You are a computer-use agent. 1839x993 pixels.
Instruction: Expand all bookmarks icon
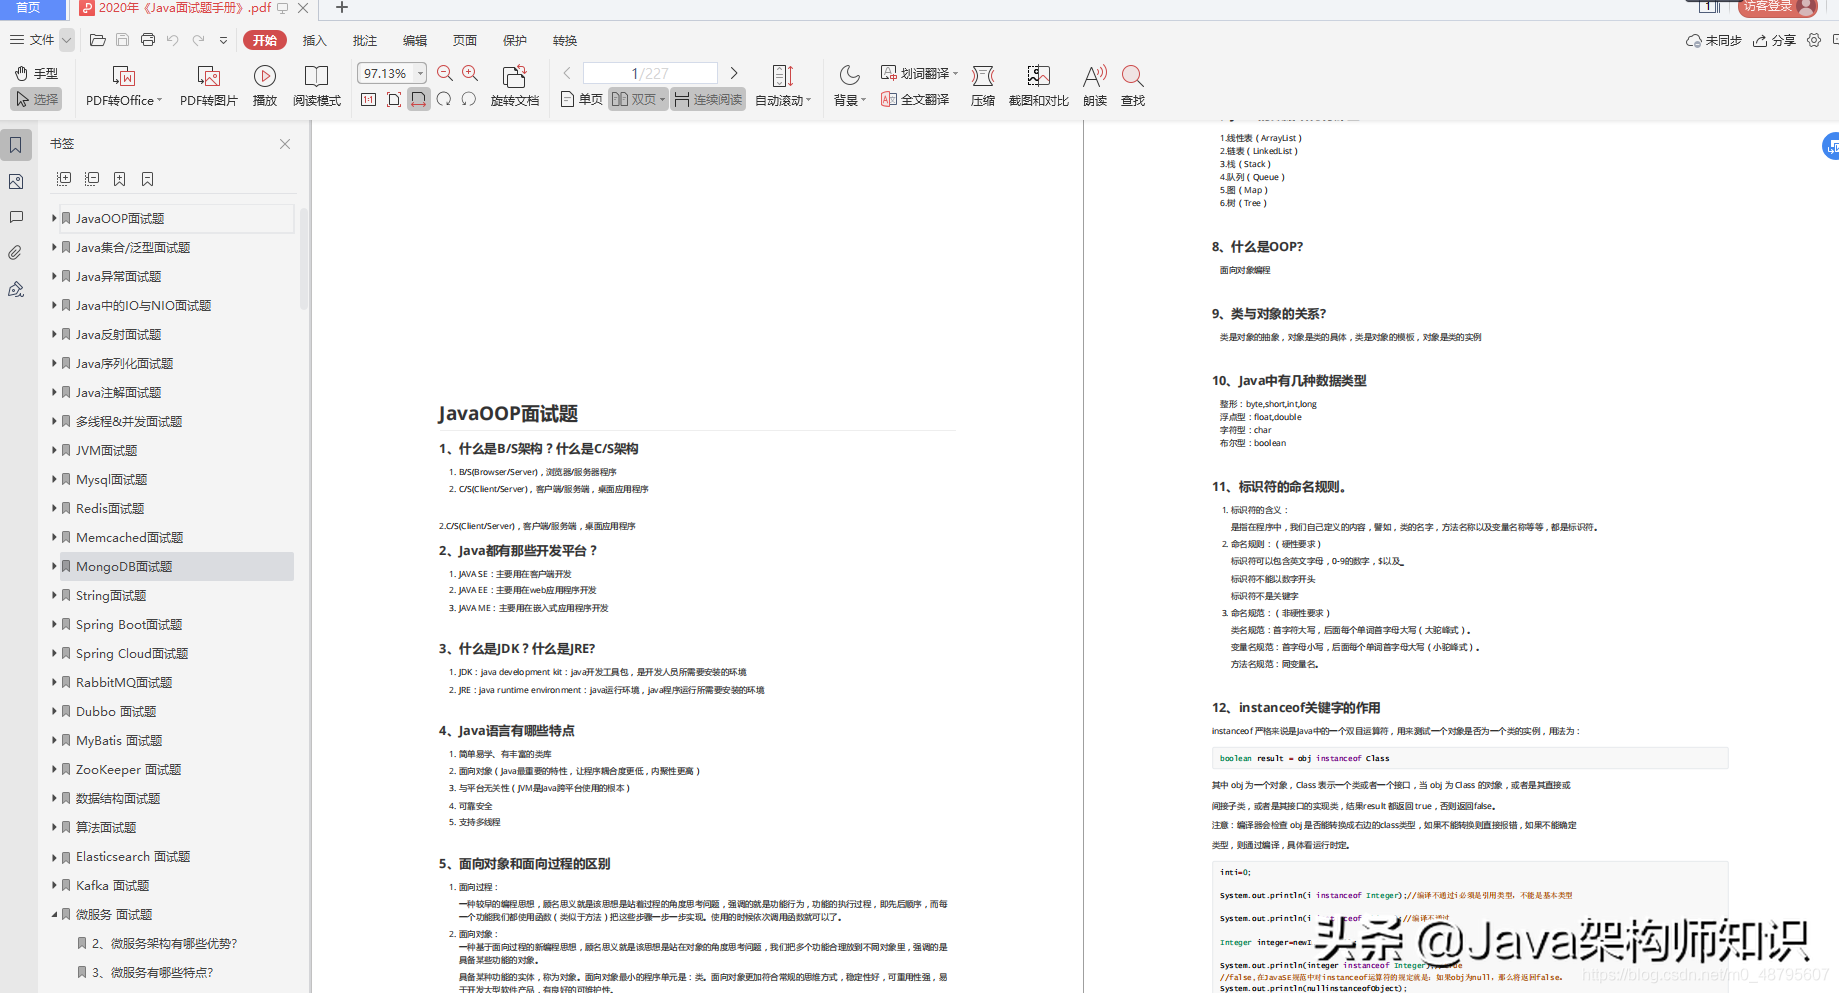(64, 179)
